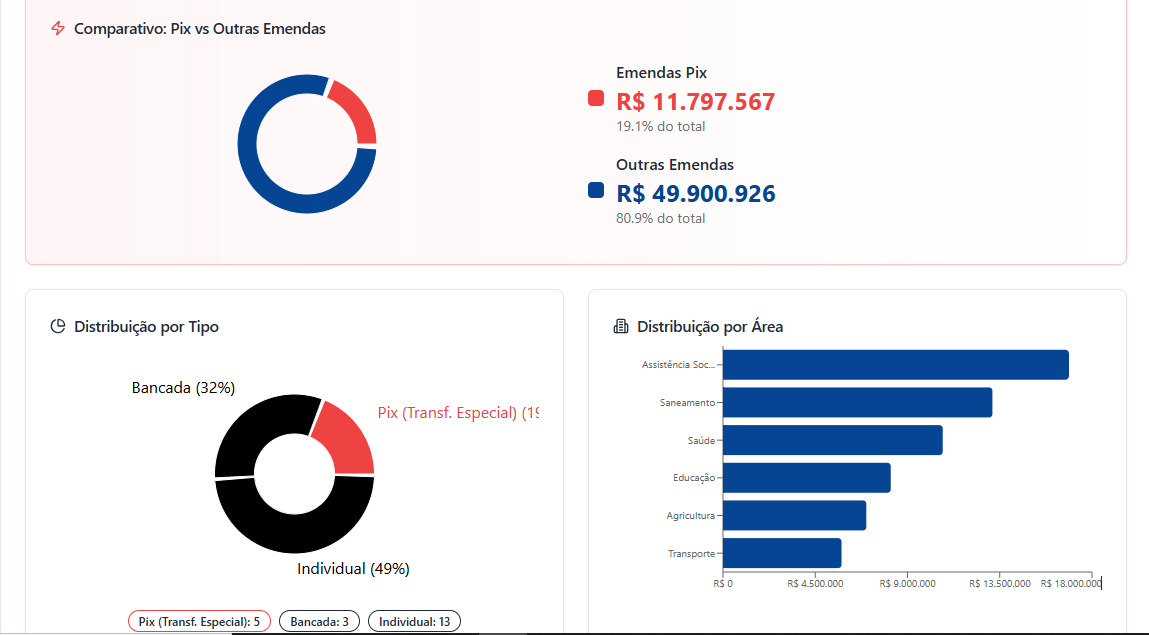Click the Individual (49%) chart label
Image resolution: width=1149 pixels, height=635 pixels.
[353, 569]
